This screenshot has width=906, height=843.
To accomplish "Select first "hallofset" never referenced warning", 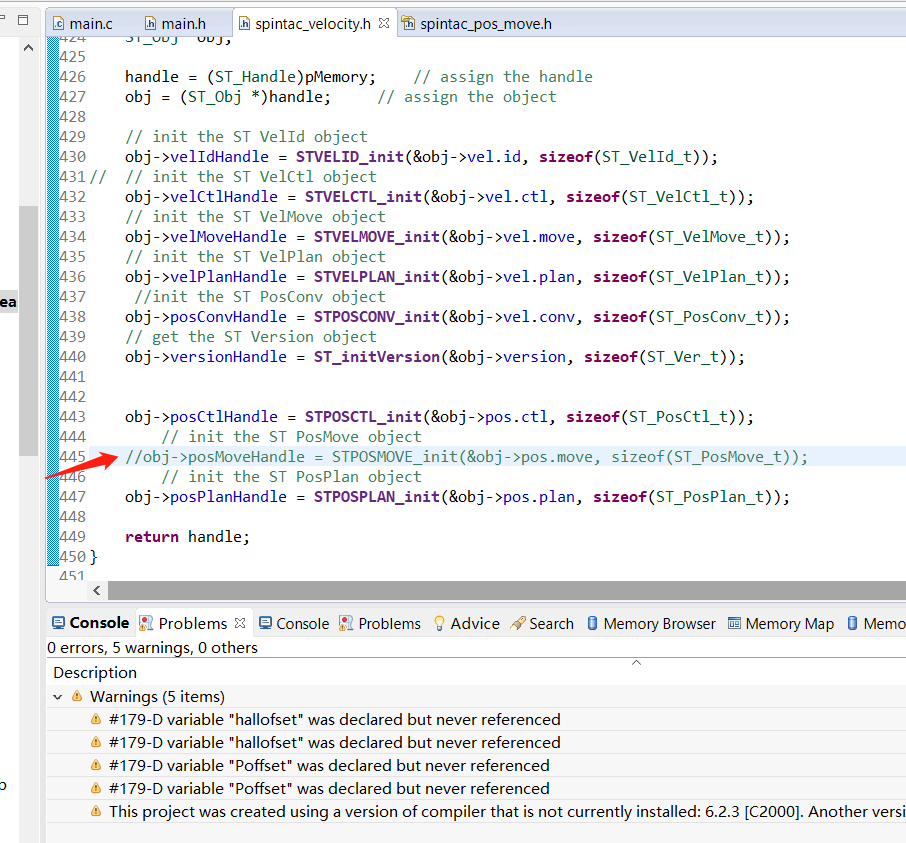I will 476,719.
